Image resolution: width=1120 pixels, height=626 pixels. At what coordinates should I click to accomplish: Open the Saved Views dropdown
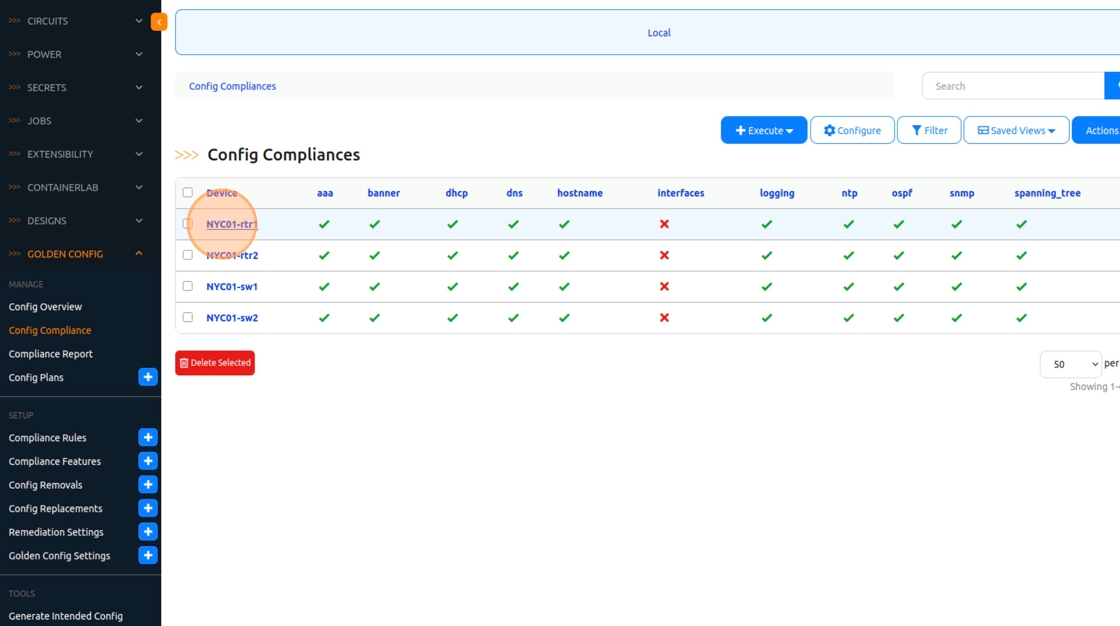pos(1016,130)
